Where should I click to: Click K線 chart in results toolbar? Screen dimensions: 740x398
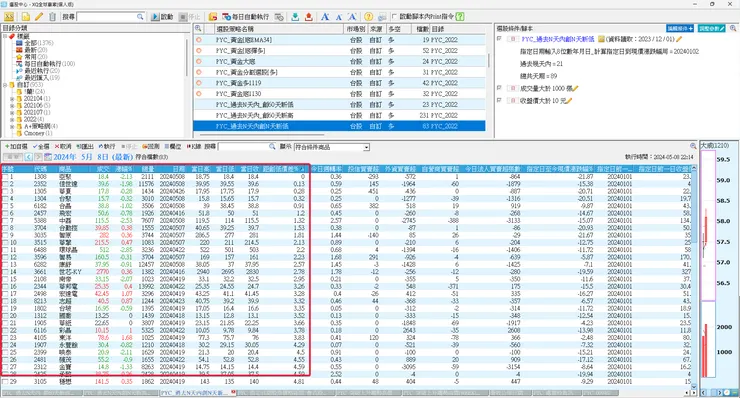pos(194,147)
